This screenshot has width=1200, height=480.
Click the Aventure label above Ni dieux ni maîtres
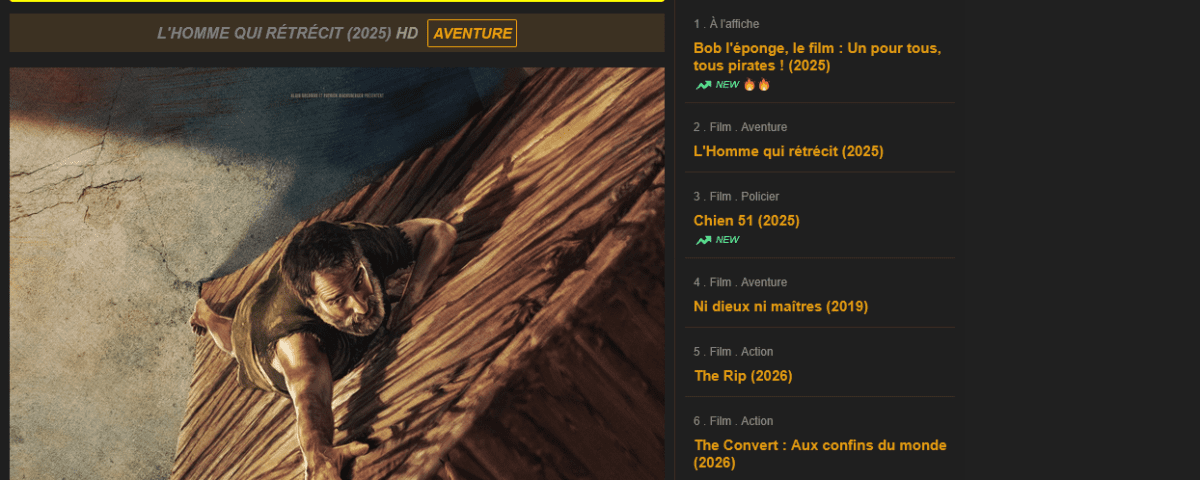pyautogui.click(x=764, y=282)
